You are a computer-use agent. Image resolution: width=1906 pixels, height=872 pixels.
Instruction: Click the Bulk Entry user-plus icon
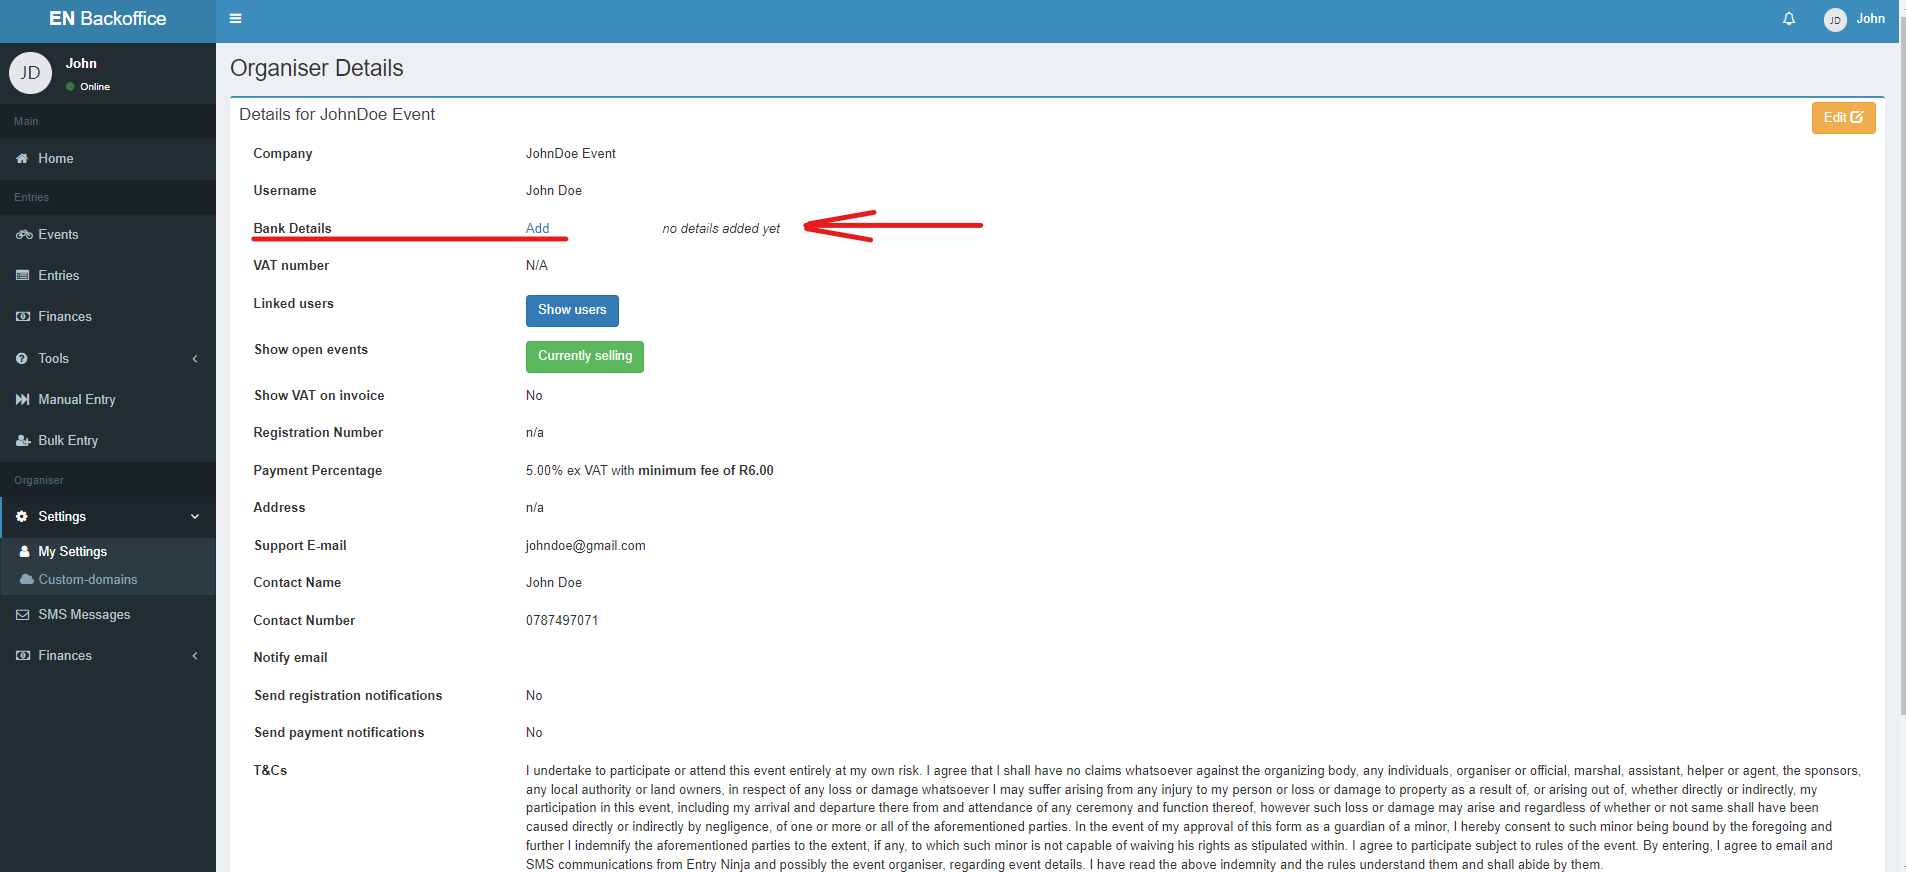(23, 440)
